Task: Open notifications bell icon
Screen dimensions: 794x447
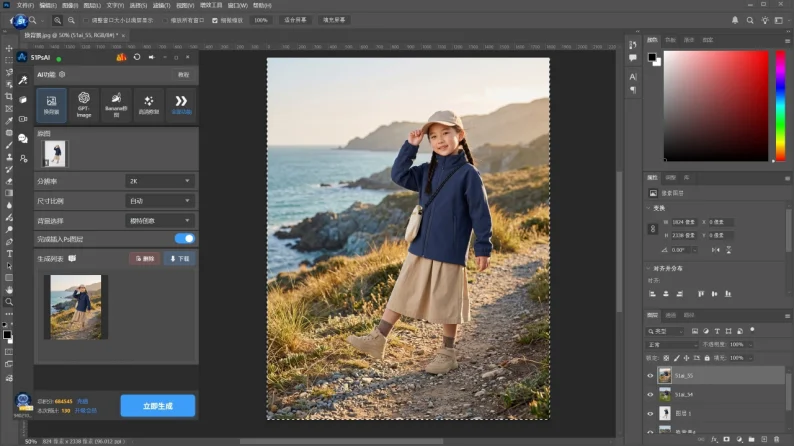Action: coord(735,20)
